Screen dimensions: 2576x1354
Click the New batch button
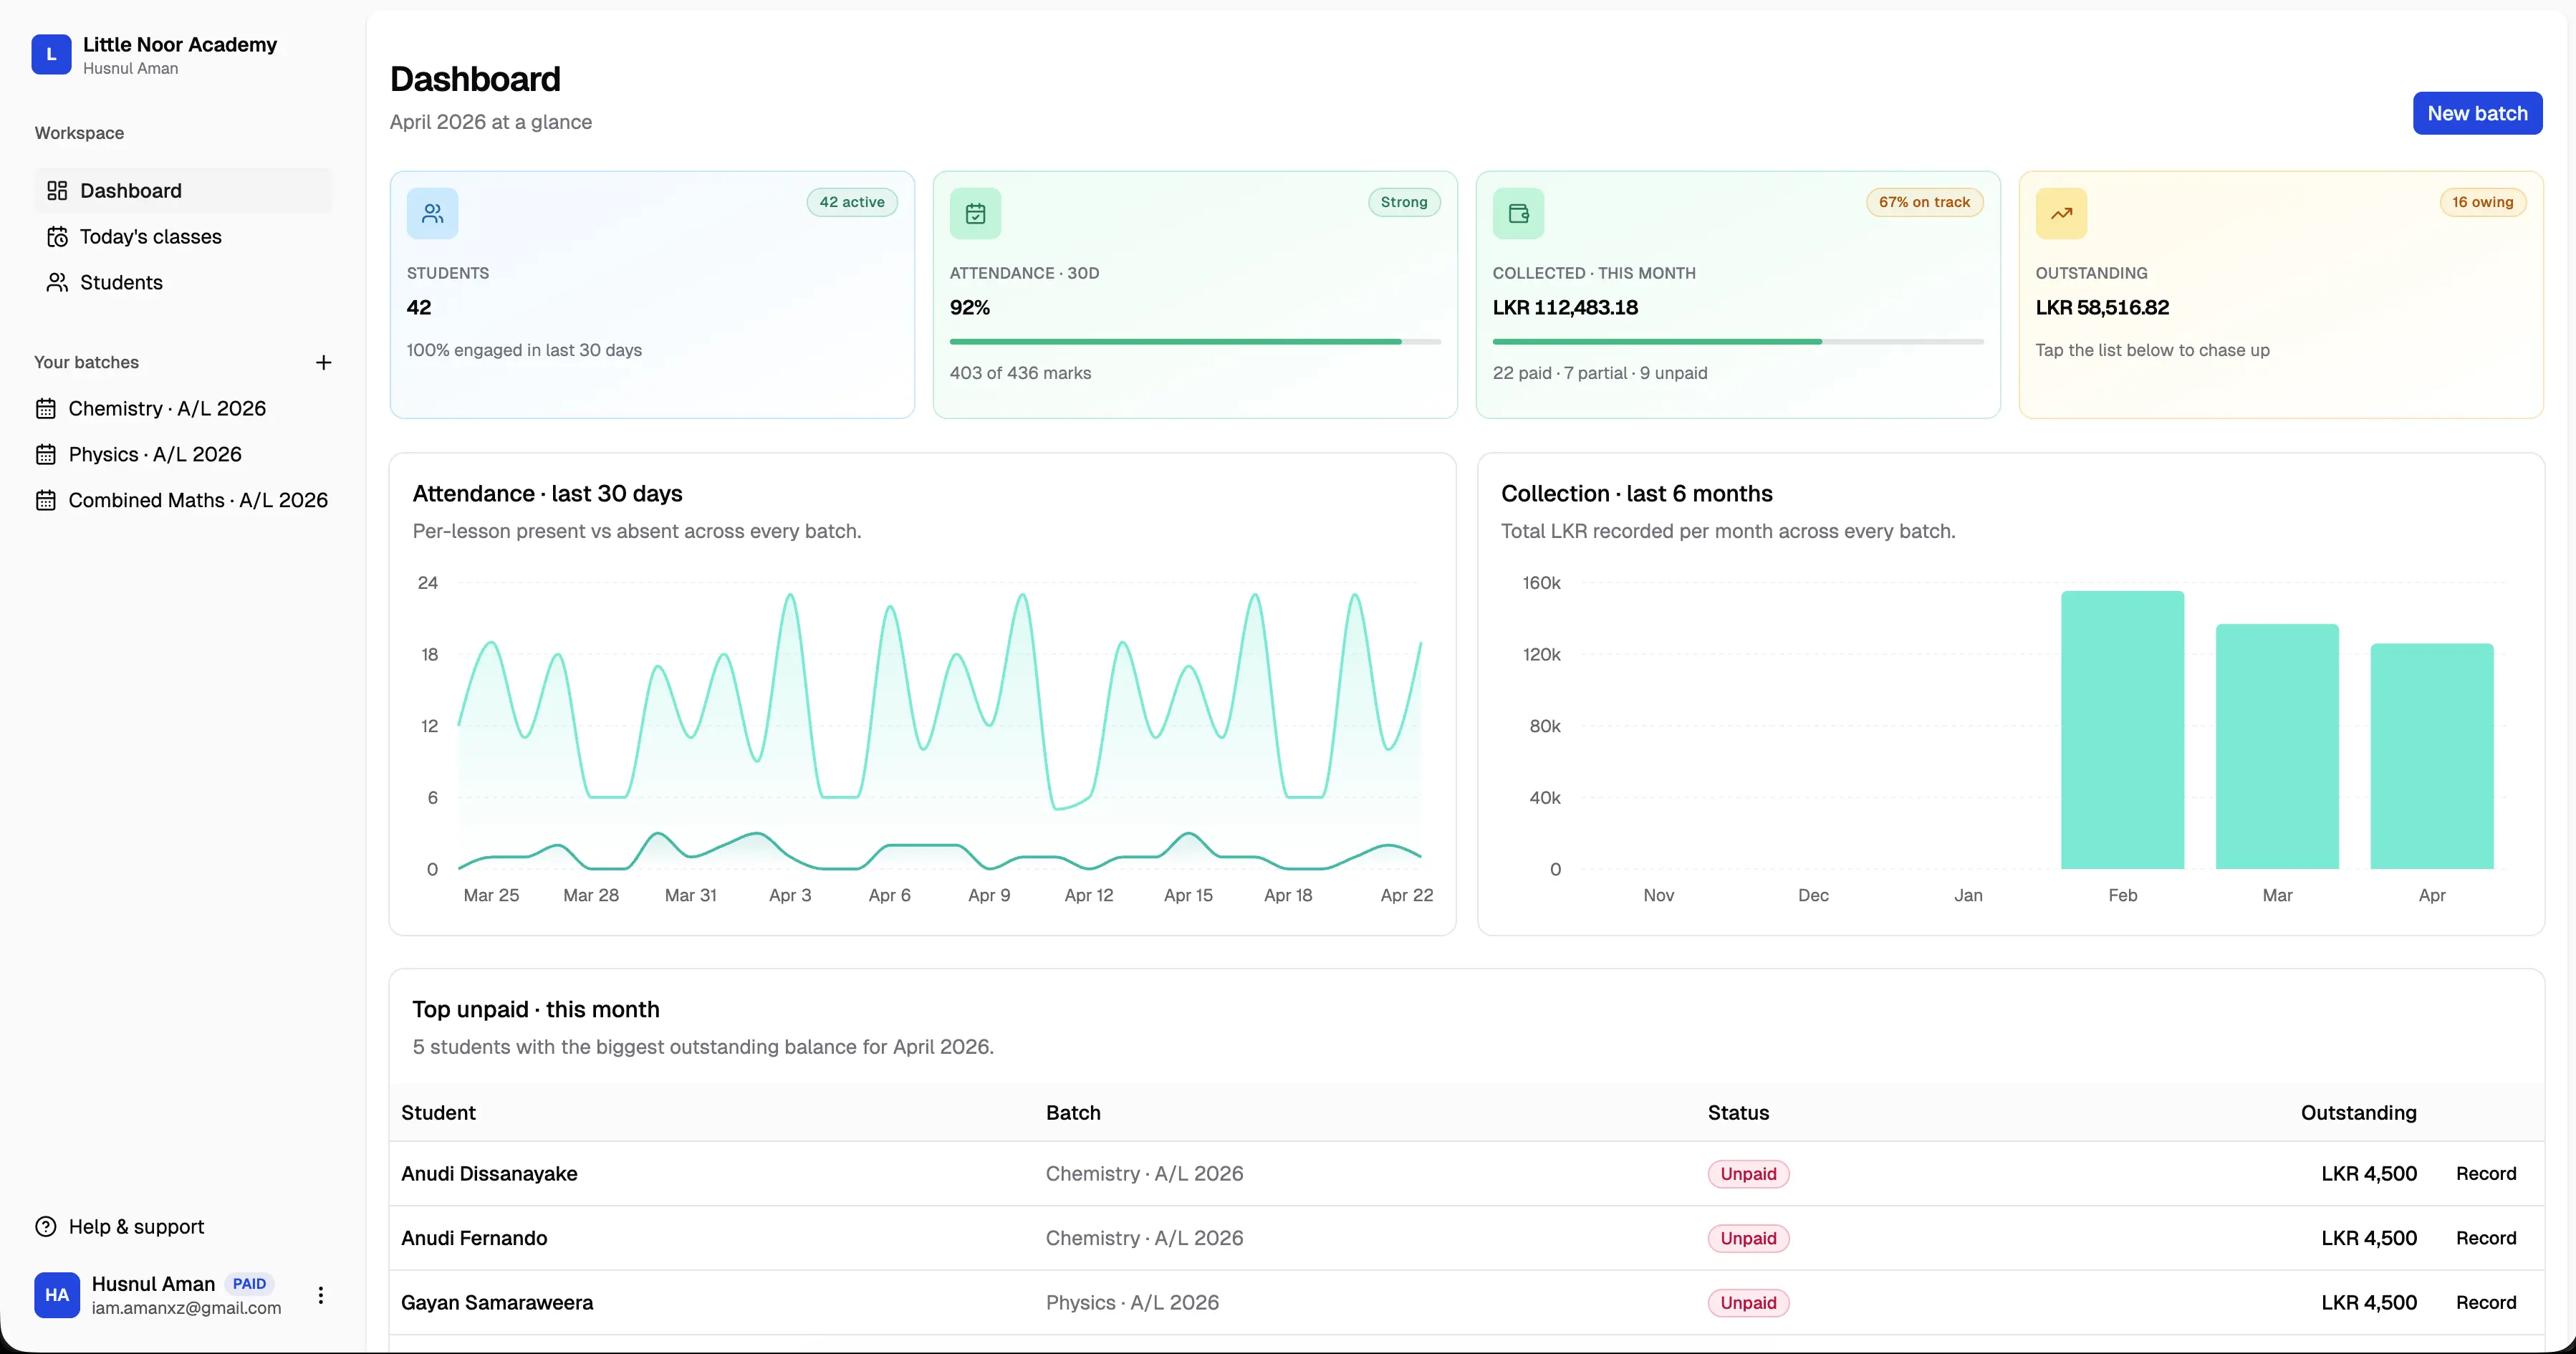coord(2477,113)
